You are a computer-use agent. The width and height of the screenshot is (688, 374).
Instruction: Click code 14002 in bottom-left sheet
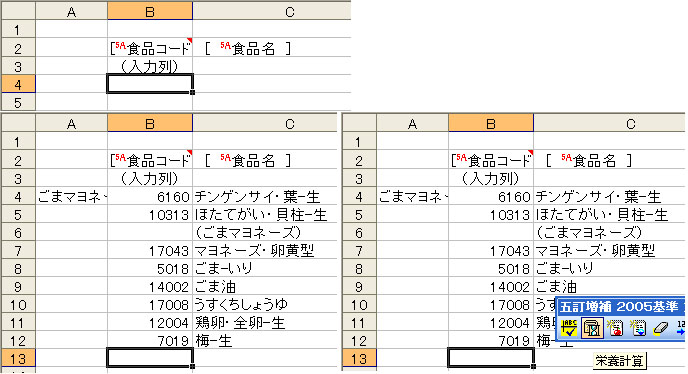point(169,287)
